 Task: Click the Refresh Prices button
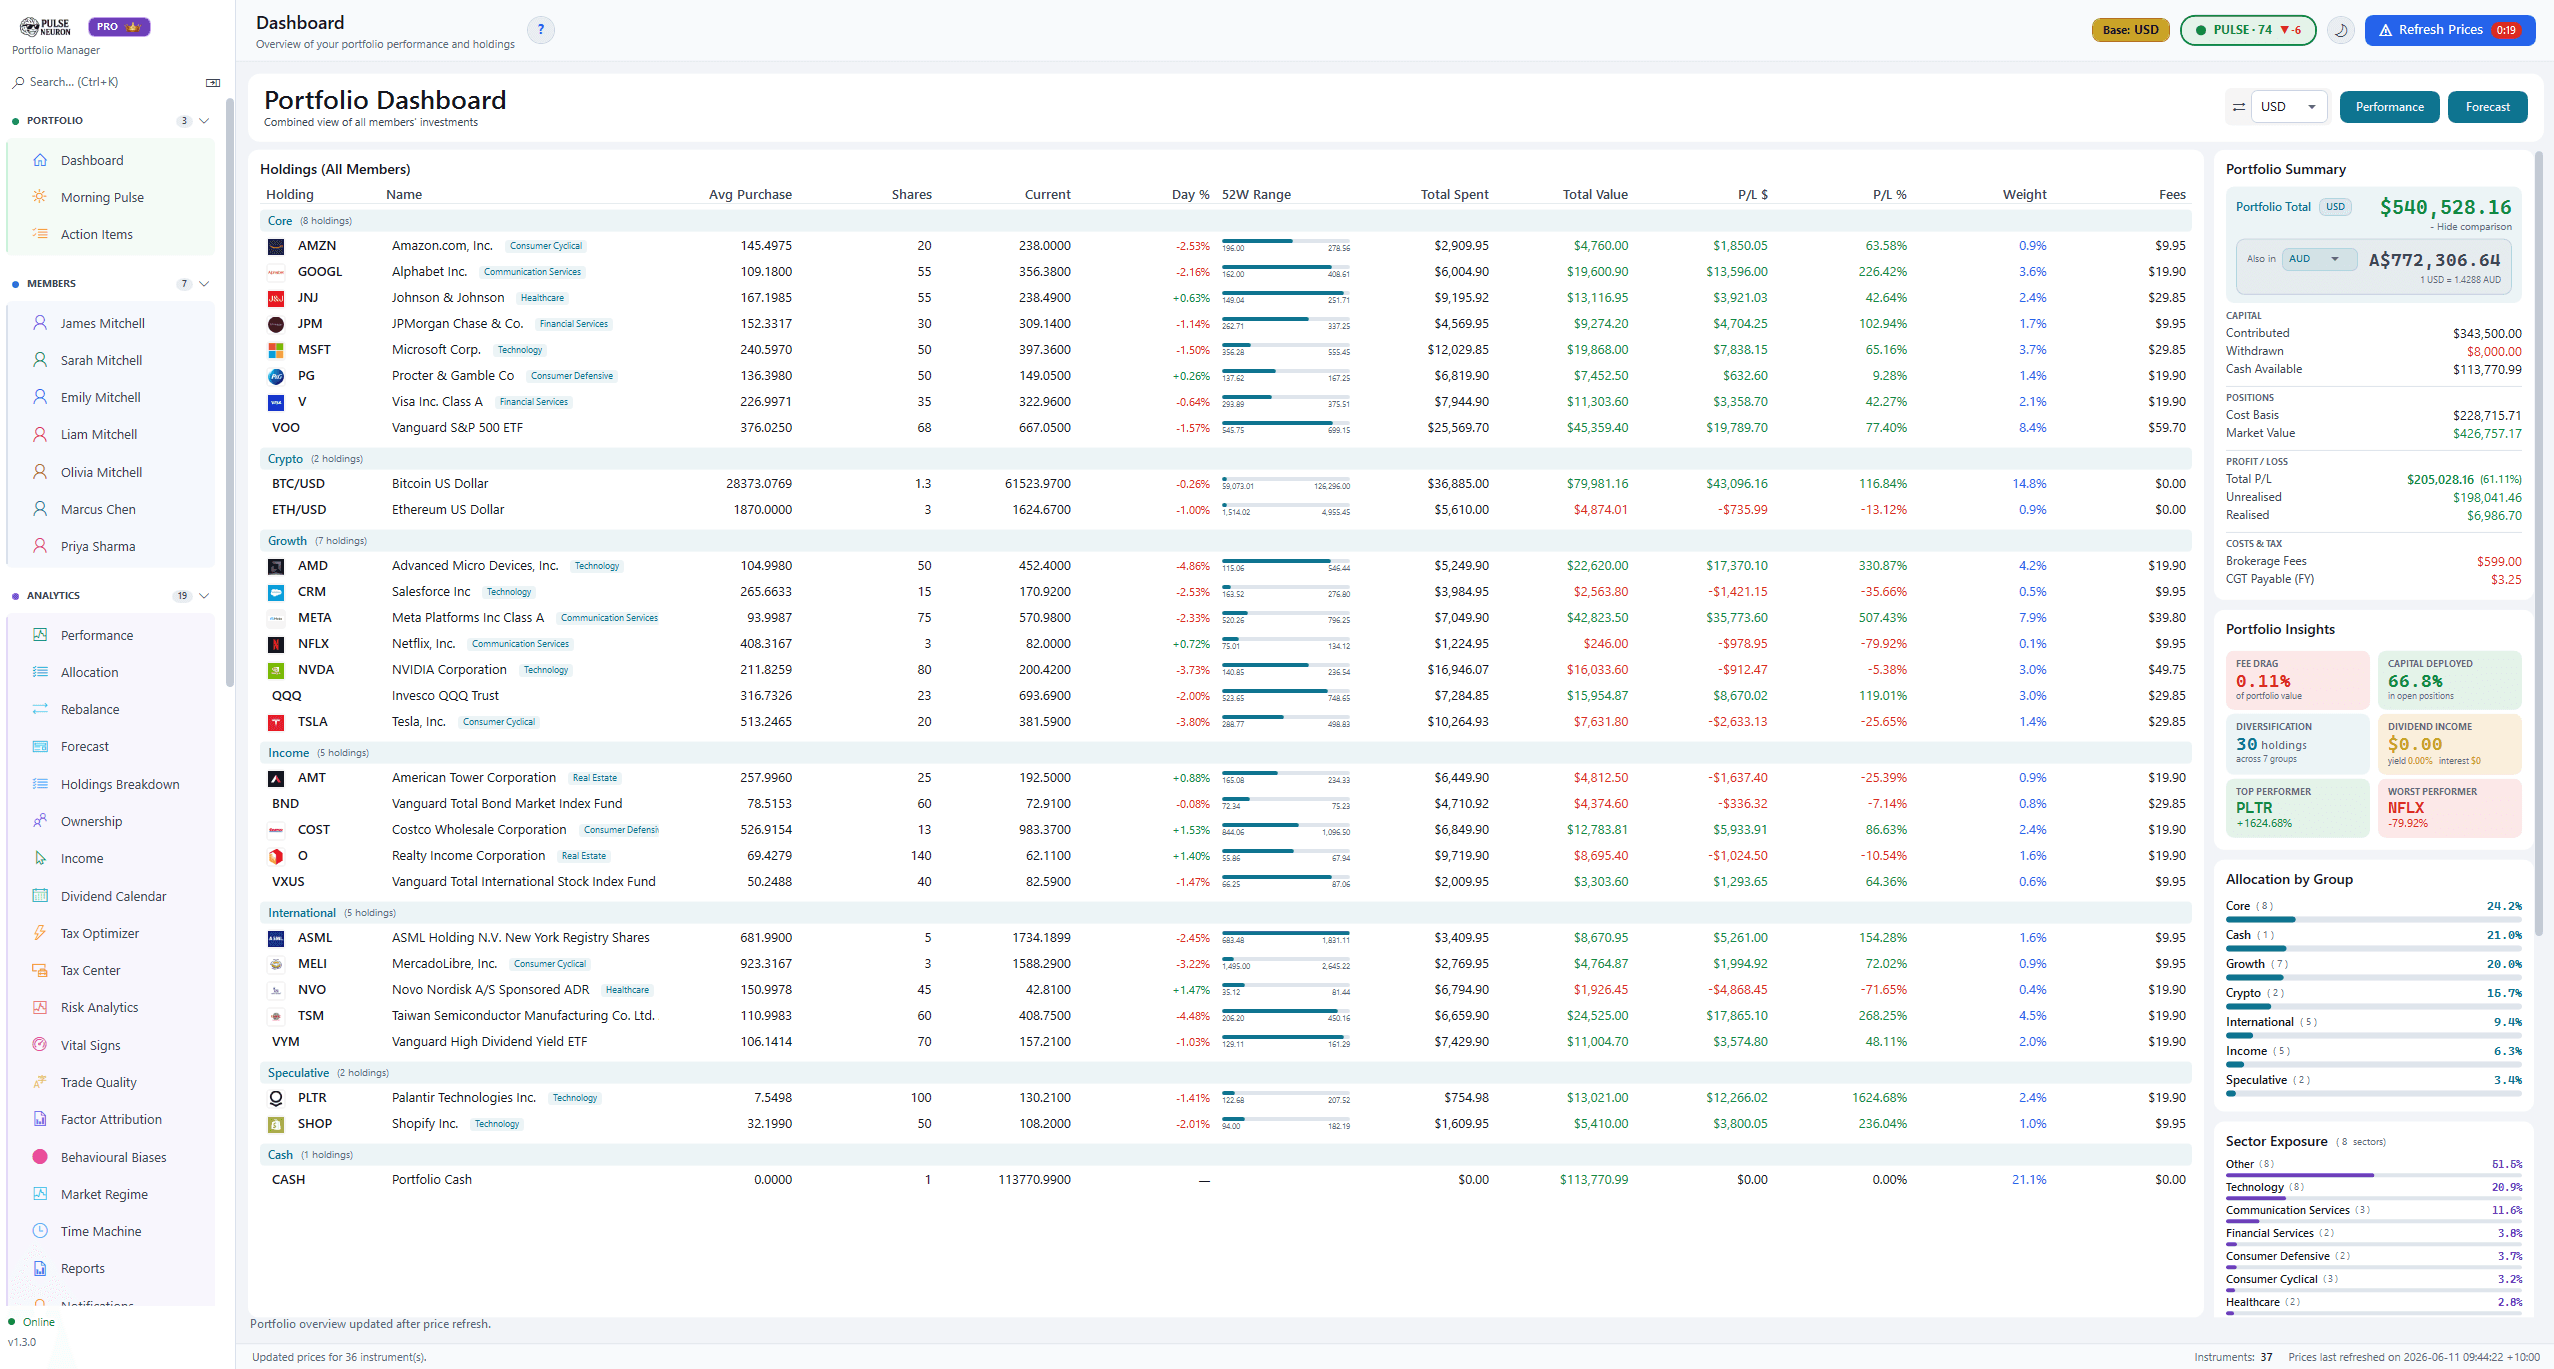click(2449, 30)
